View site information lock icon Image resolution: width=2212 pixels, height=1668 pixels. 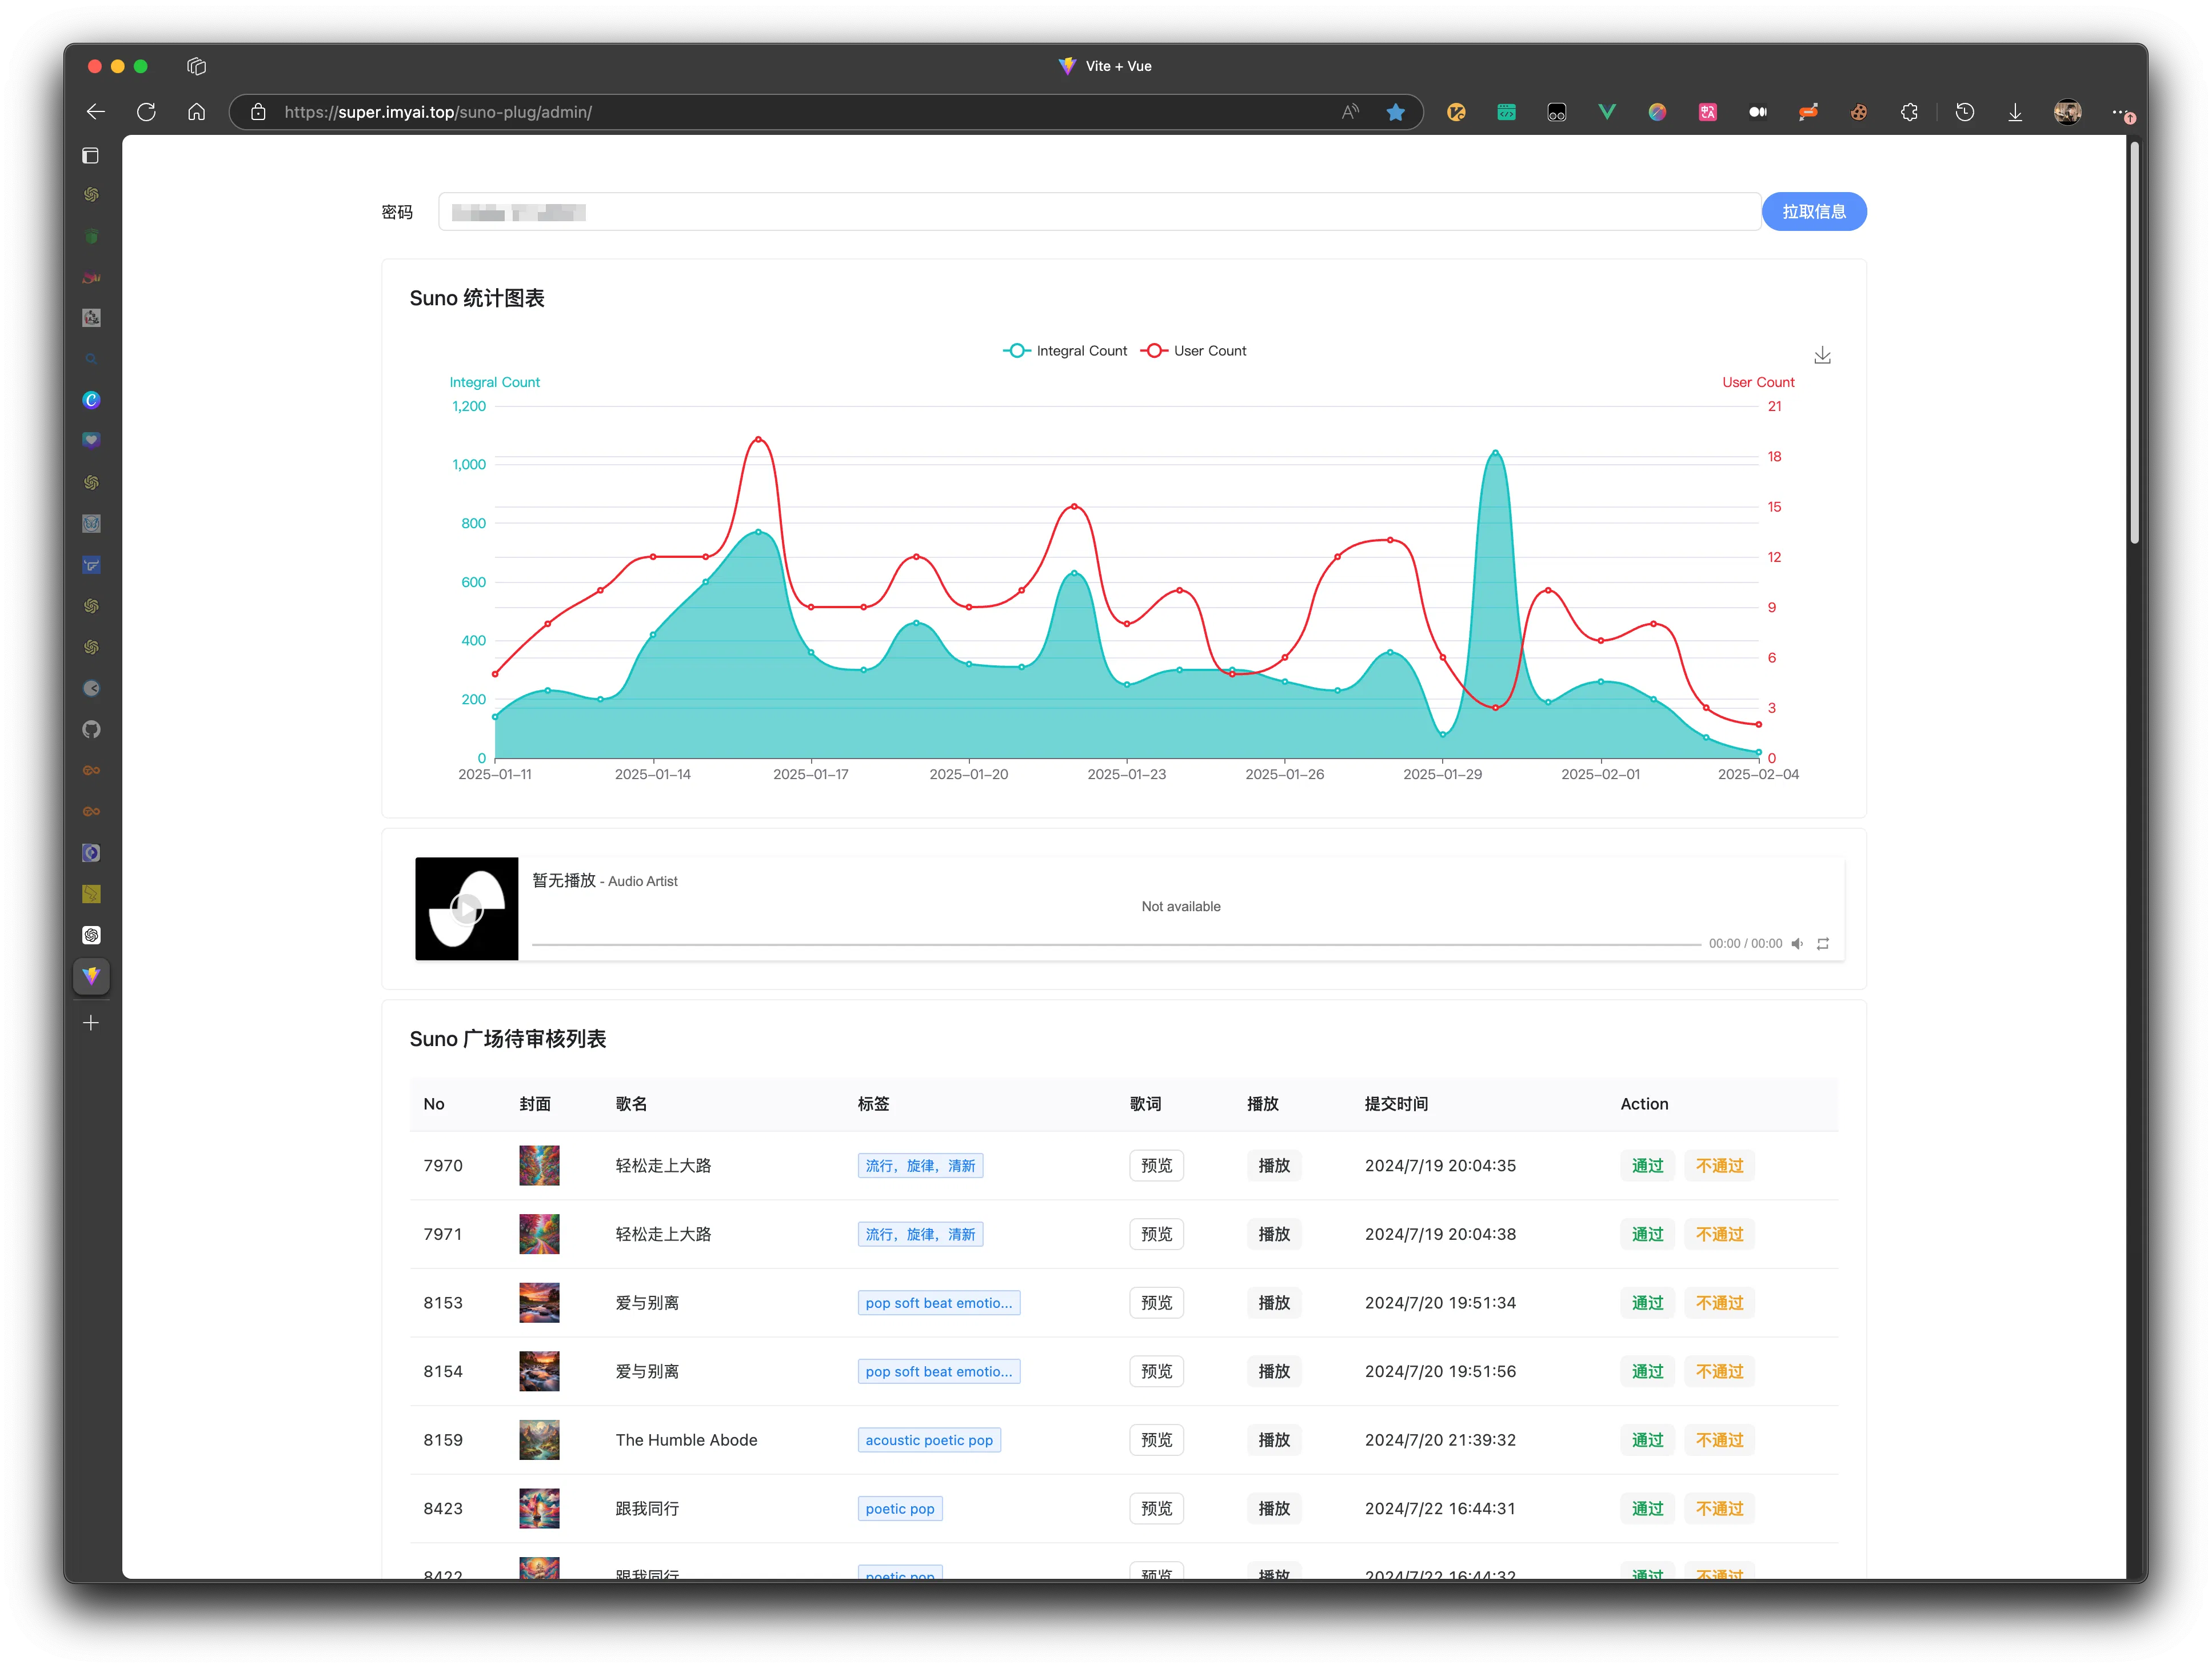[258, 112]
